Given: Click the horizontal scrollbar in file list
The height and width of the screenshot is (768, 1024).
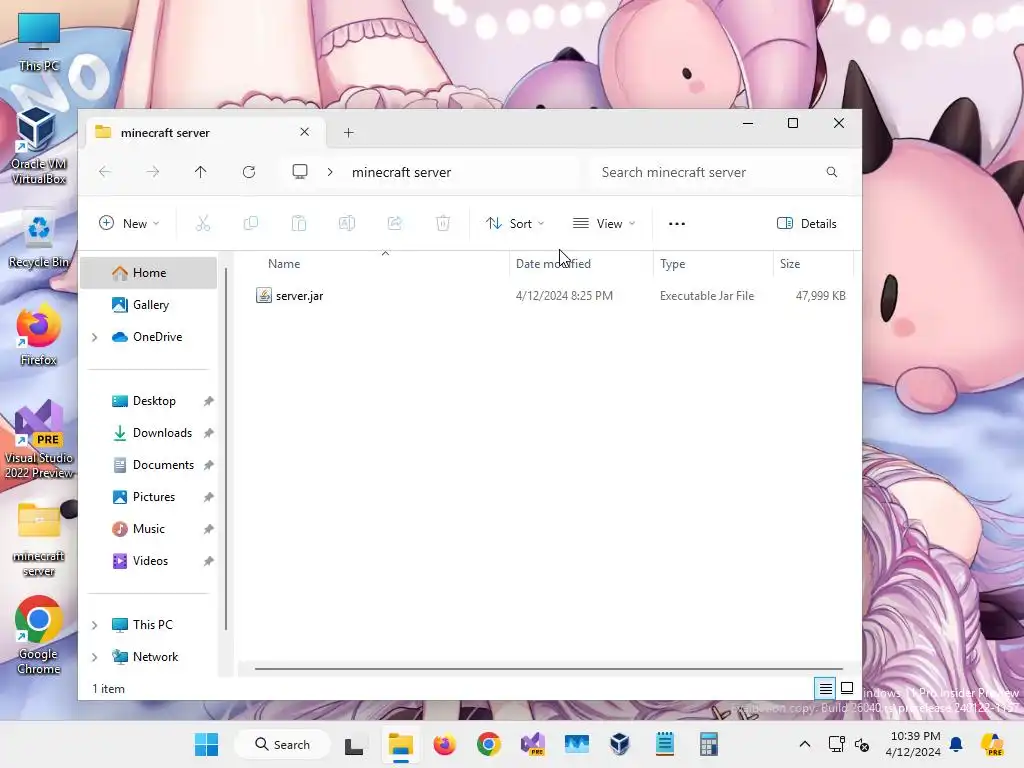Looking at the screenshot, I should [549, 669].
